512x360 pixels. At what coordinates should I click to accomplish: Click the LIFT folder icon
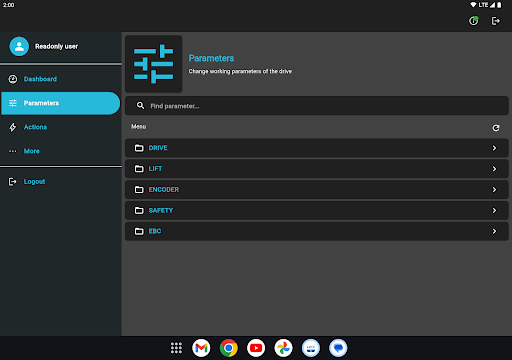[139, 169]
